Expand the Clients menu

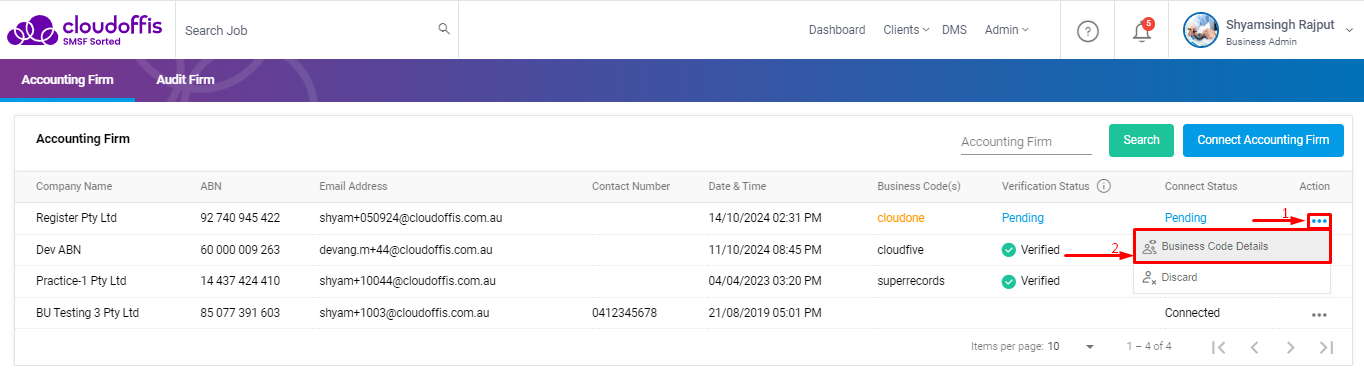click(906, 30)
